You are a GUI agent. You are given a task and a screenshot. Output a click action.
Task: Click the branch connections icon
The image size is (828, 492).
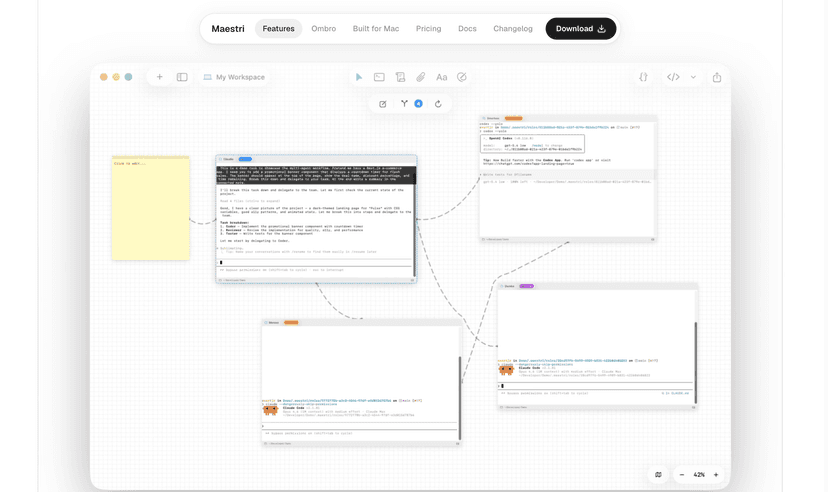pyautogui.click(x=404, y=103)
